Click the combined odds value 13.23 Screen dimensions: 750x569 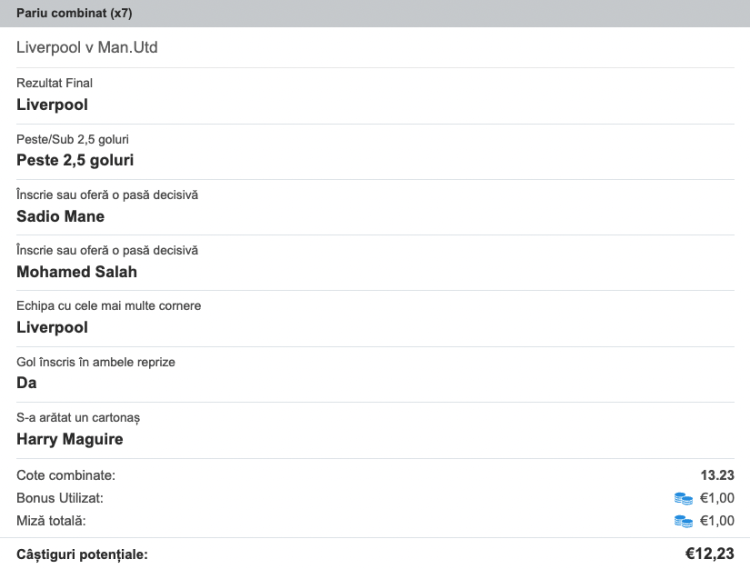[x=717, y=475]
